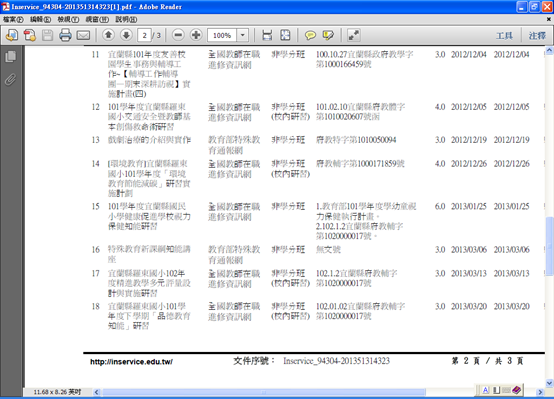The width and height of the screenshot is (554, 399).
Task: Click scroll-down arrow of vertical scrollbar
Action: click(549, 382)
